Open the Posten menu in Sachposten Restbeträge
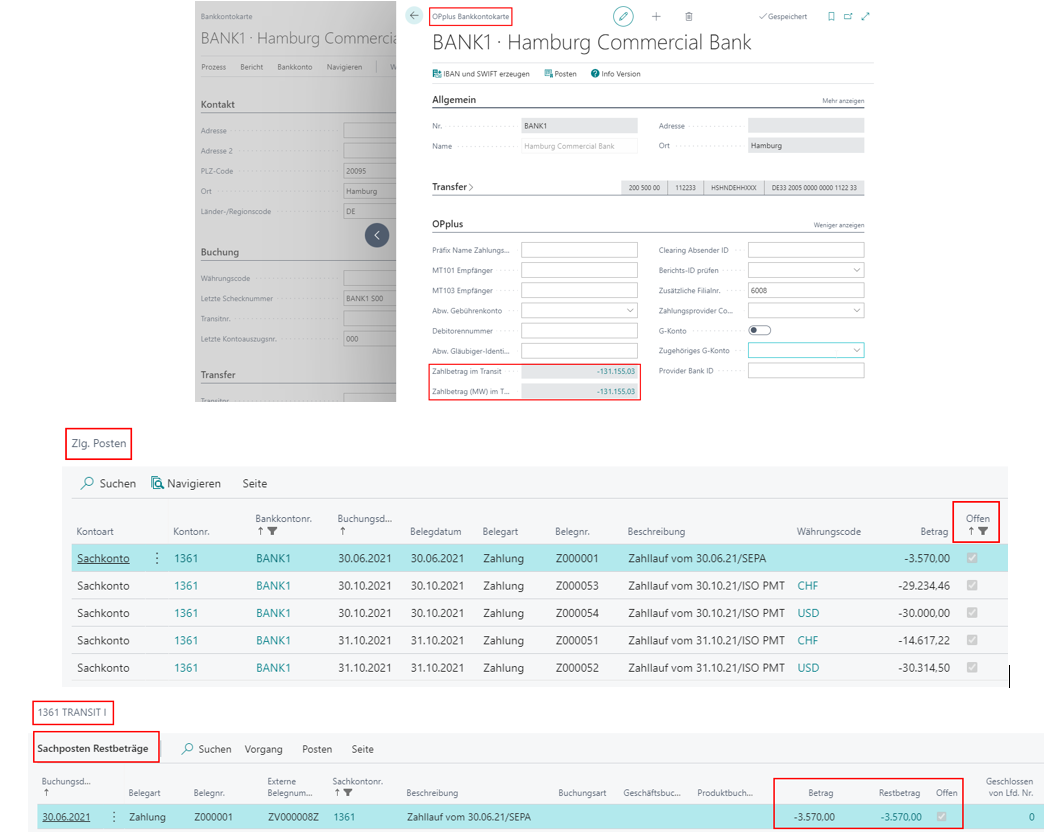This screenshot has width=1058, height=834. coord(317,749)
